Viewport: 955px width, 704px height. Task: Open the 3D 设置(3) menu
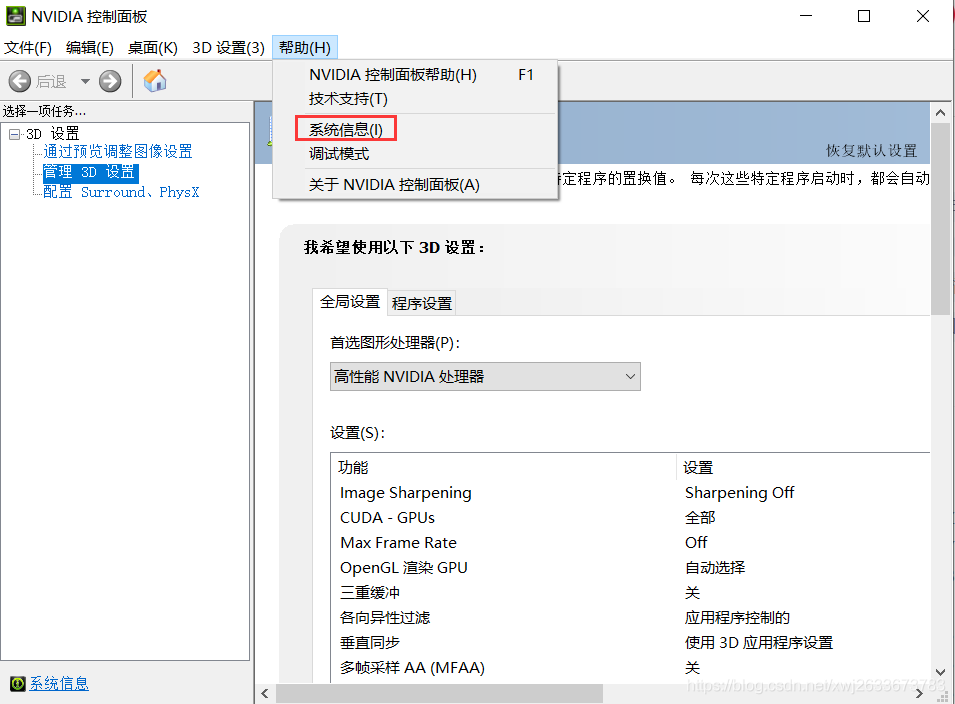click(x=228, y=48)
